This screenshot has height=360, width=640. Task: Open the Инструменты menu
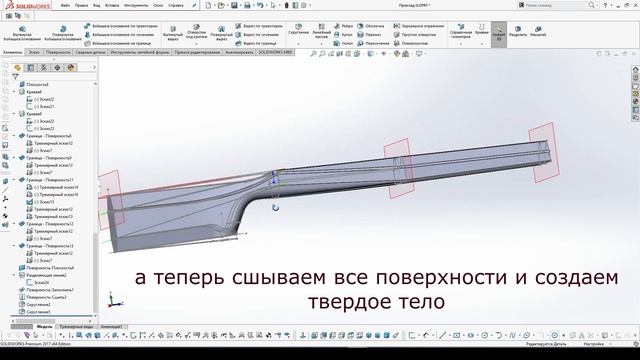coord(136,6)
